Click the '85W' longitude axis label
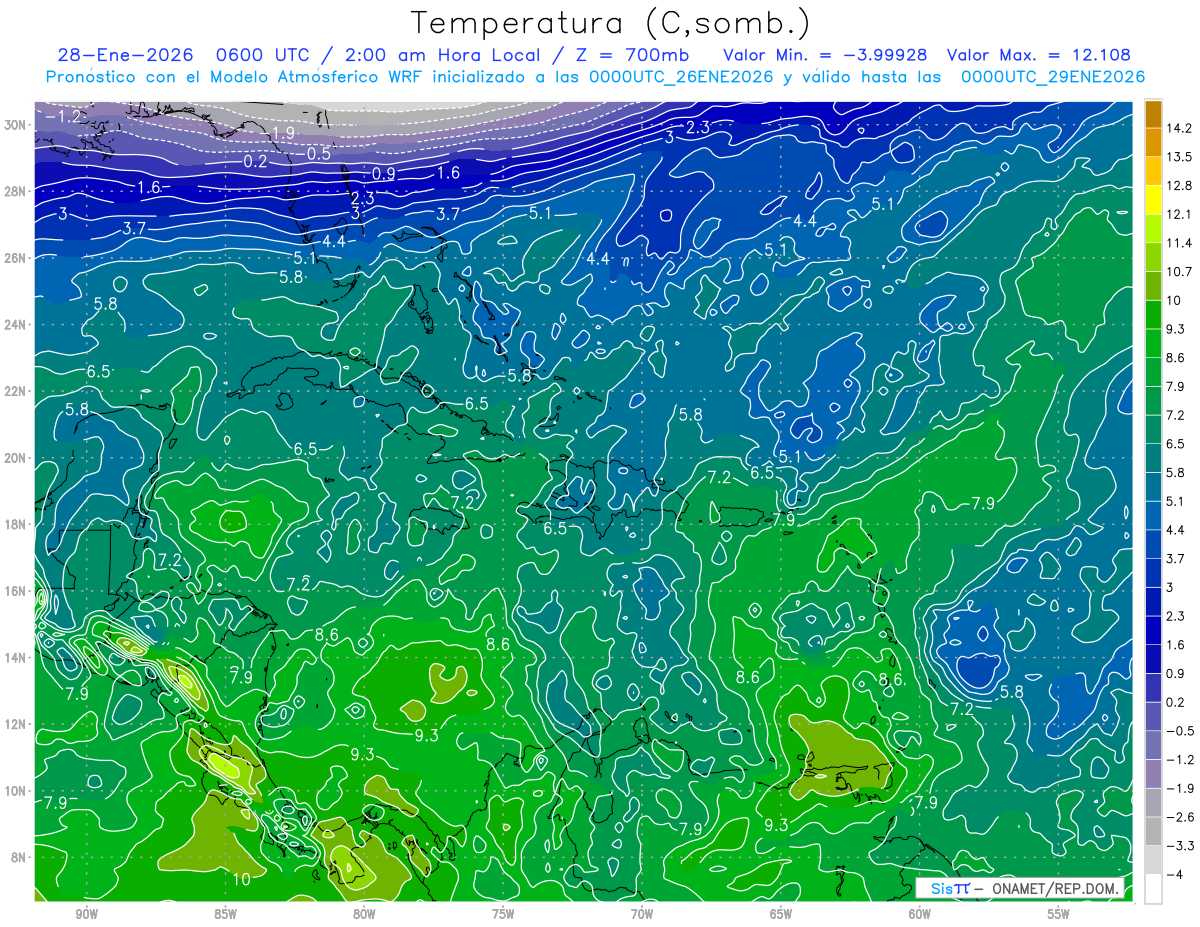 coord(225,914)
